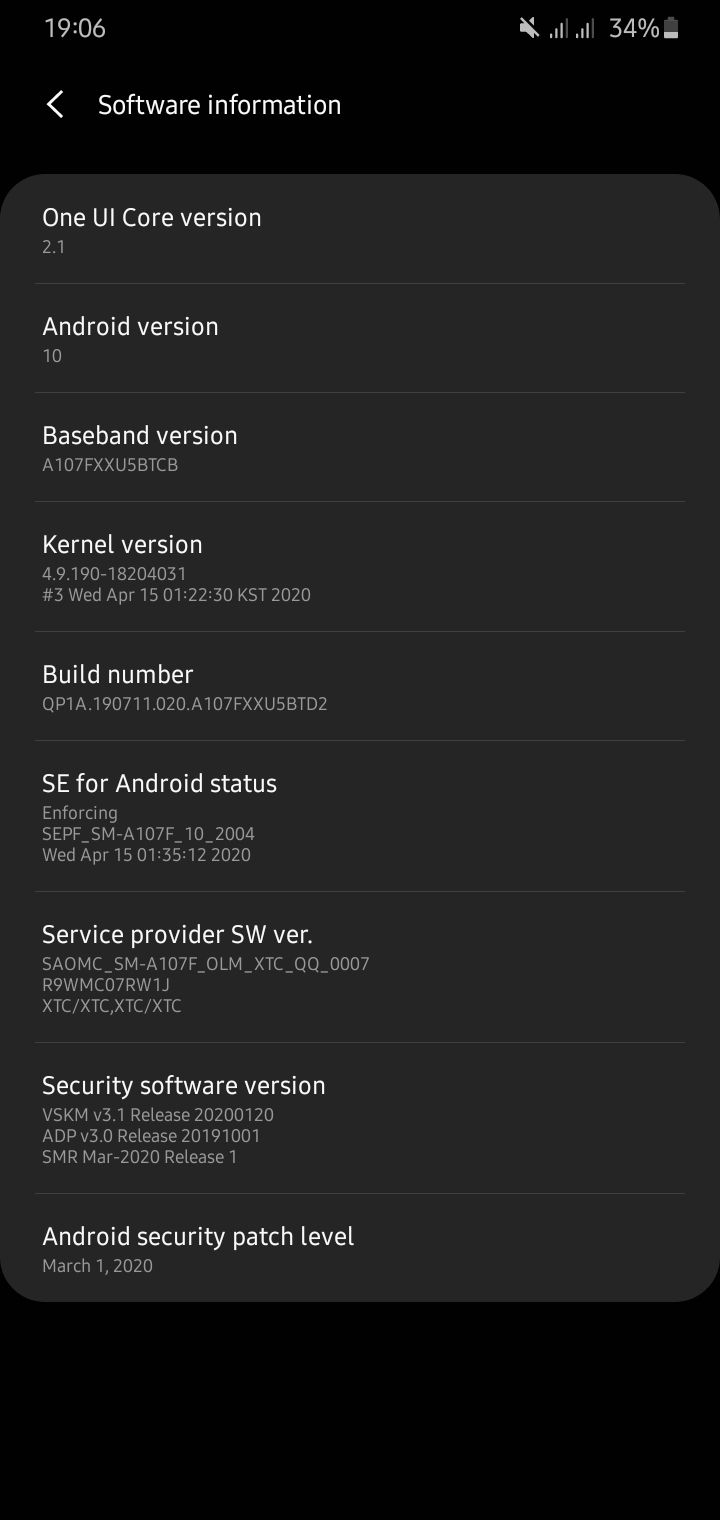Image resolution: width=720 pixels, height=1520 pixels.
Task: Tap the first SIM signal strength icon
Action: coord(558,29)
